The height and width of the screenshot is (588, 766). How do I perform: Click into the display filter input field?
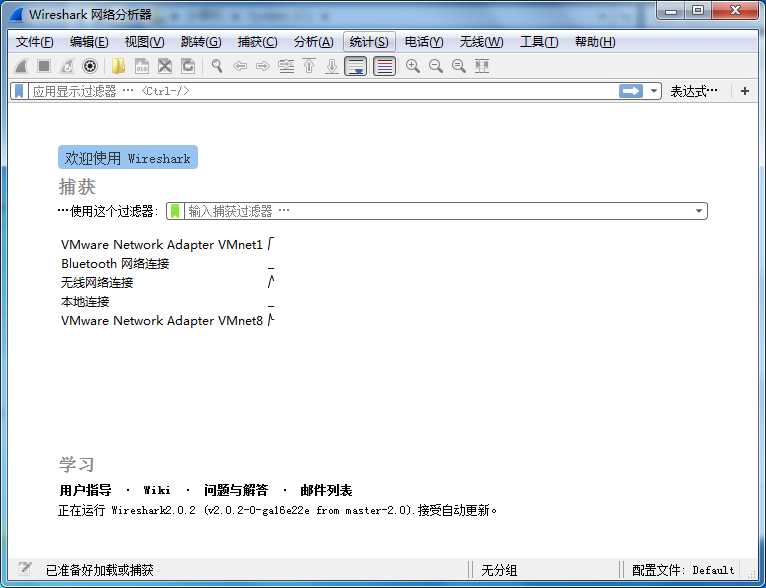(x=322, y=91)
